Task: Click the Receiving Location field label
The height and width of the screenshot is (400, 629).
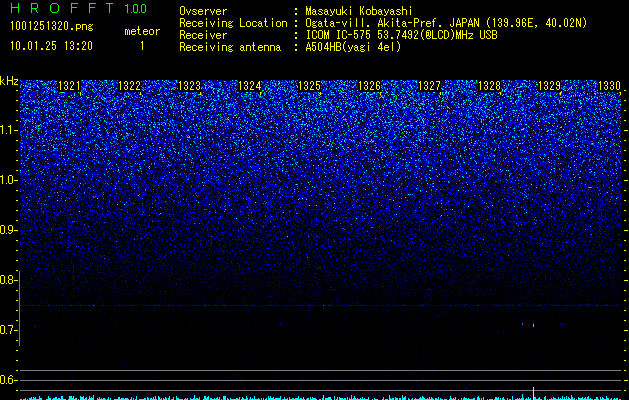Action: click(x=233, y=23)
